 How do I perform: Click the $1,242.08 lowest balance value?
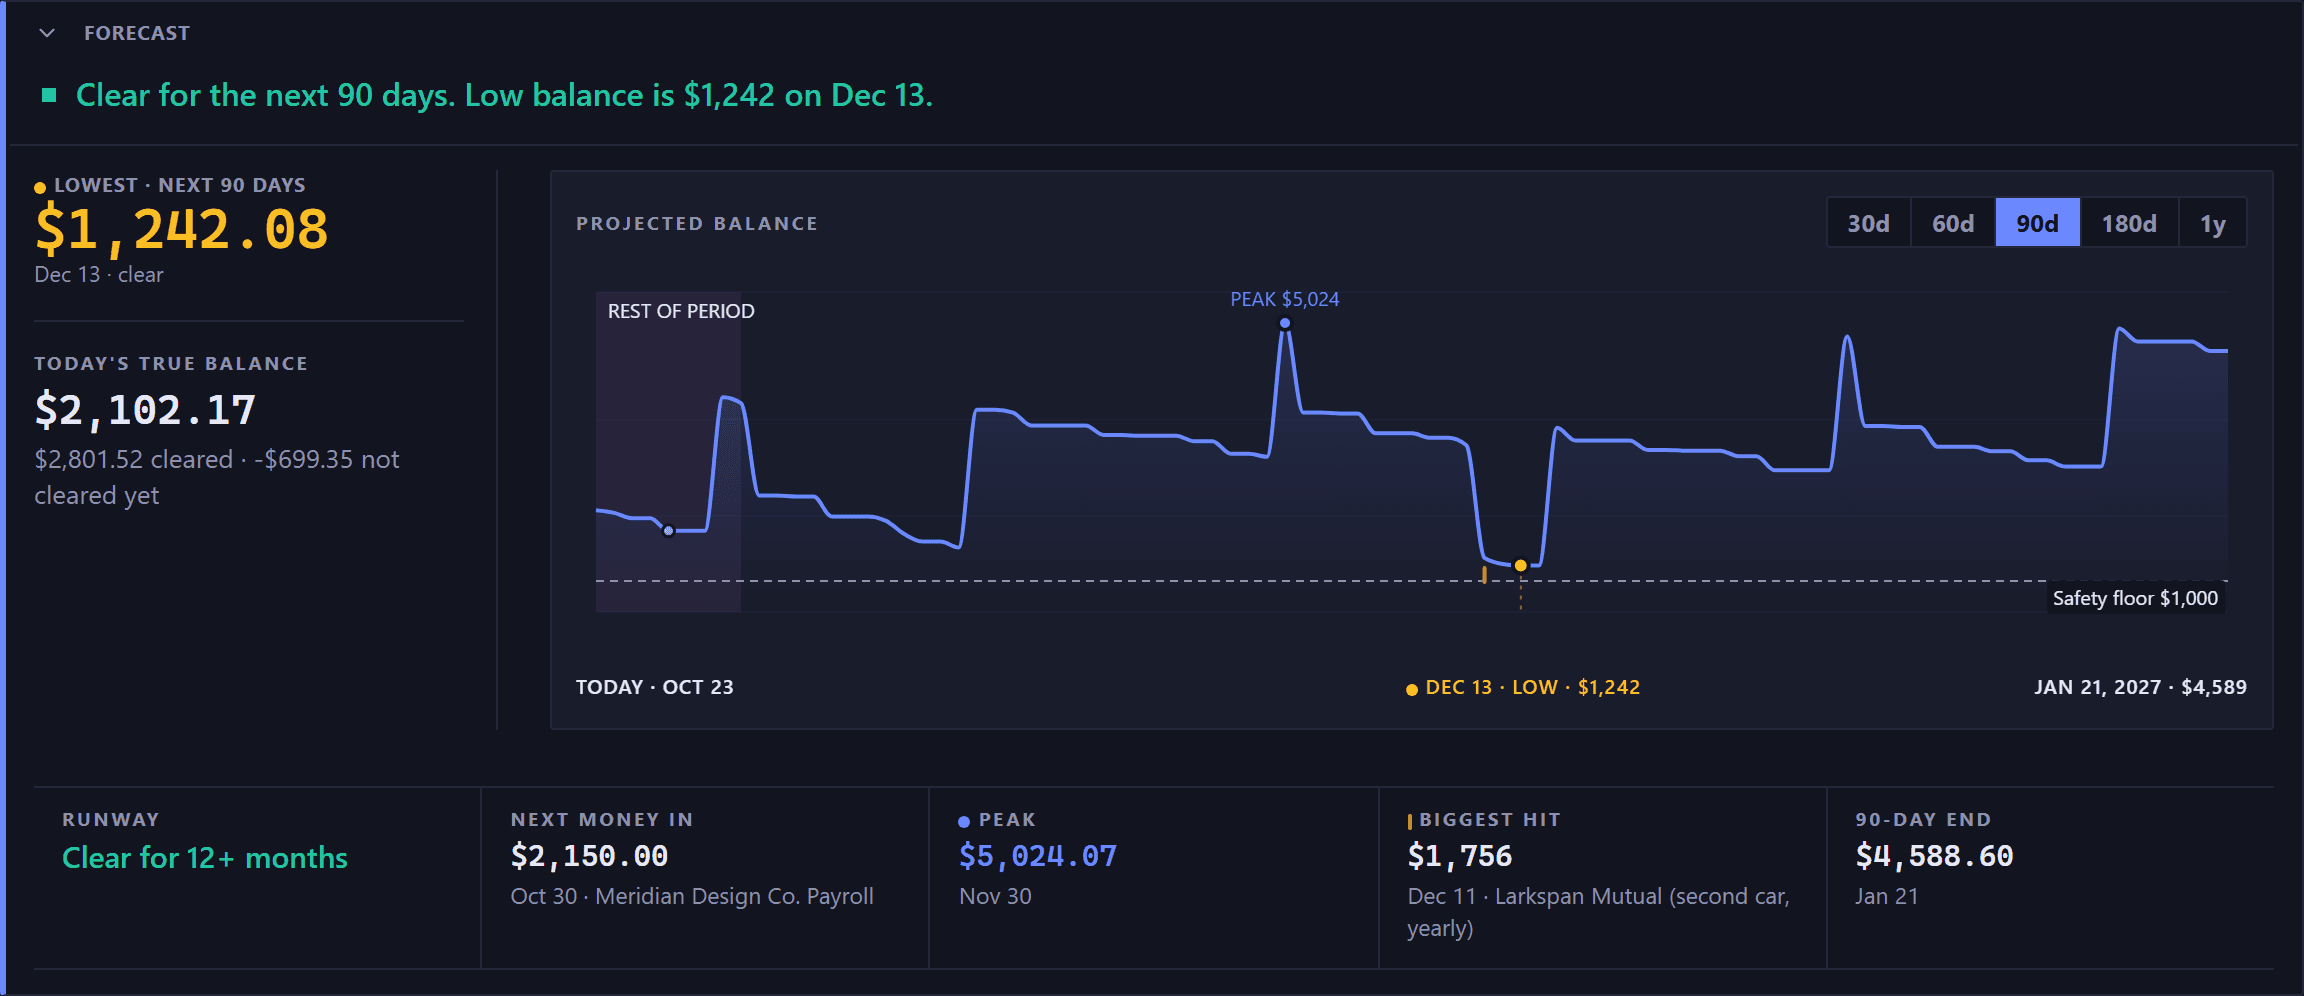click(x=181, y=229)
